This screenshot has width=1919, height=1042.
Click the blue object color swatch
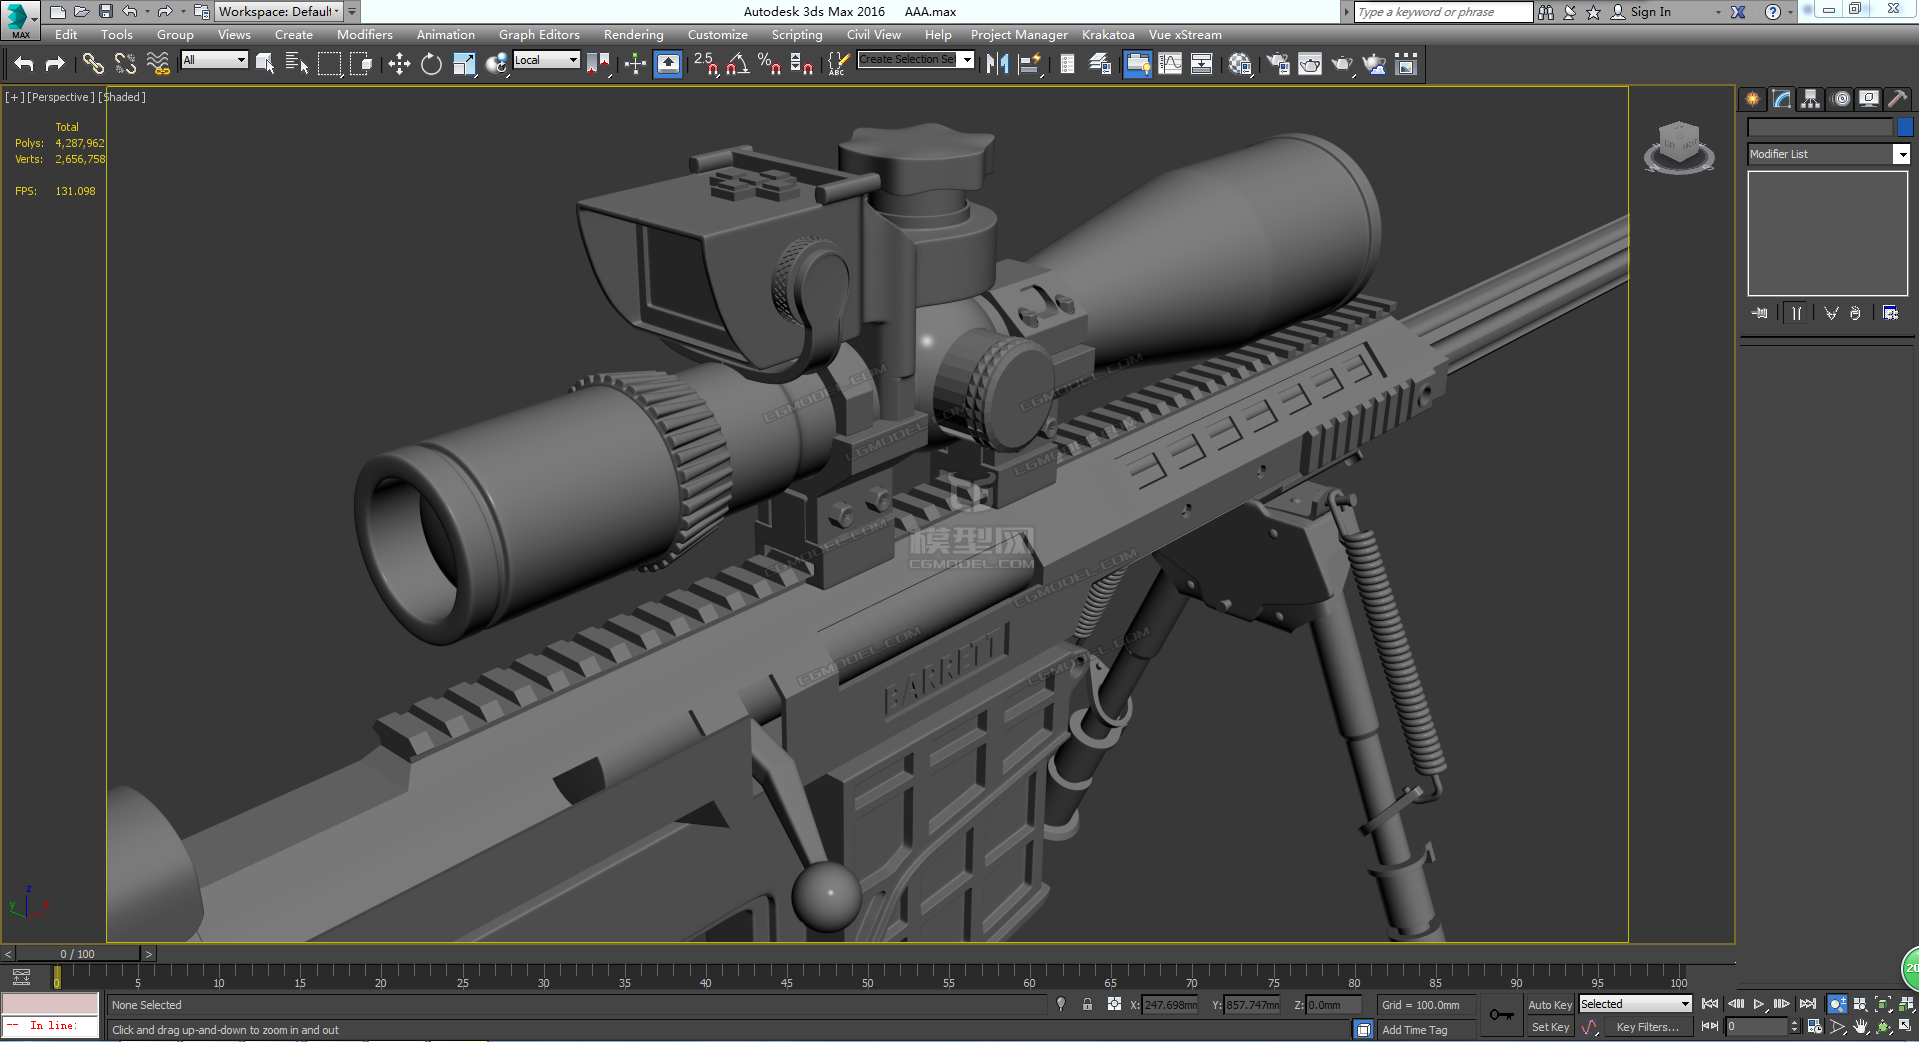click(x=1905, y=127)
